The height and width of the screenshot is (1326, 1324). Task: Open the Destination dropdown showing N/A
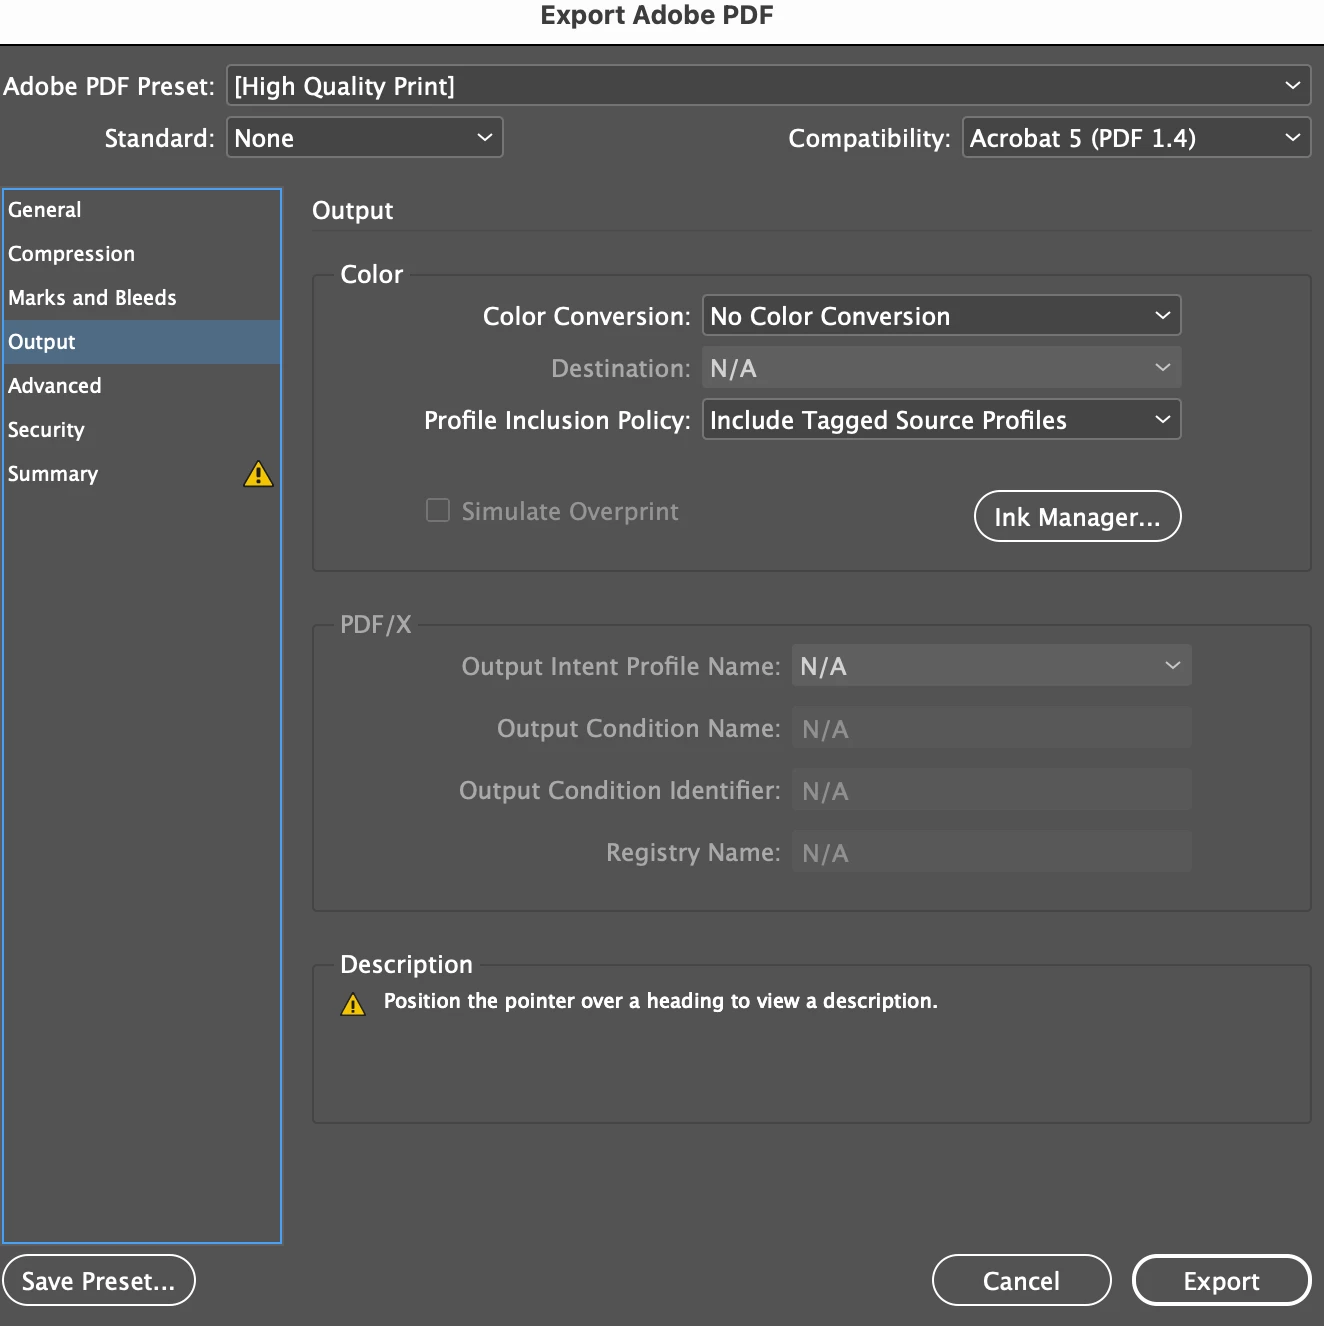click(942, 368)
